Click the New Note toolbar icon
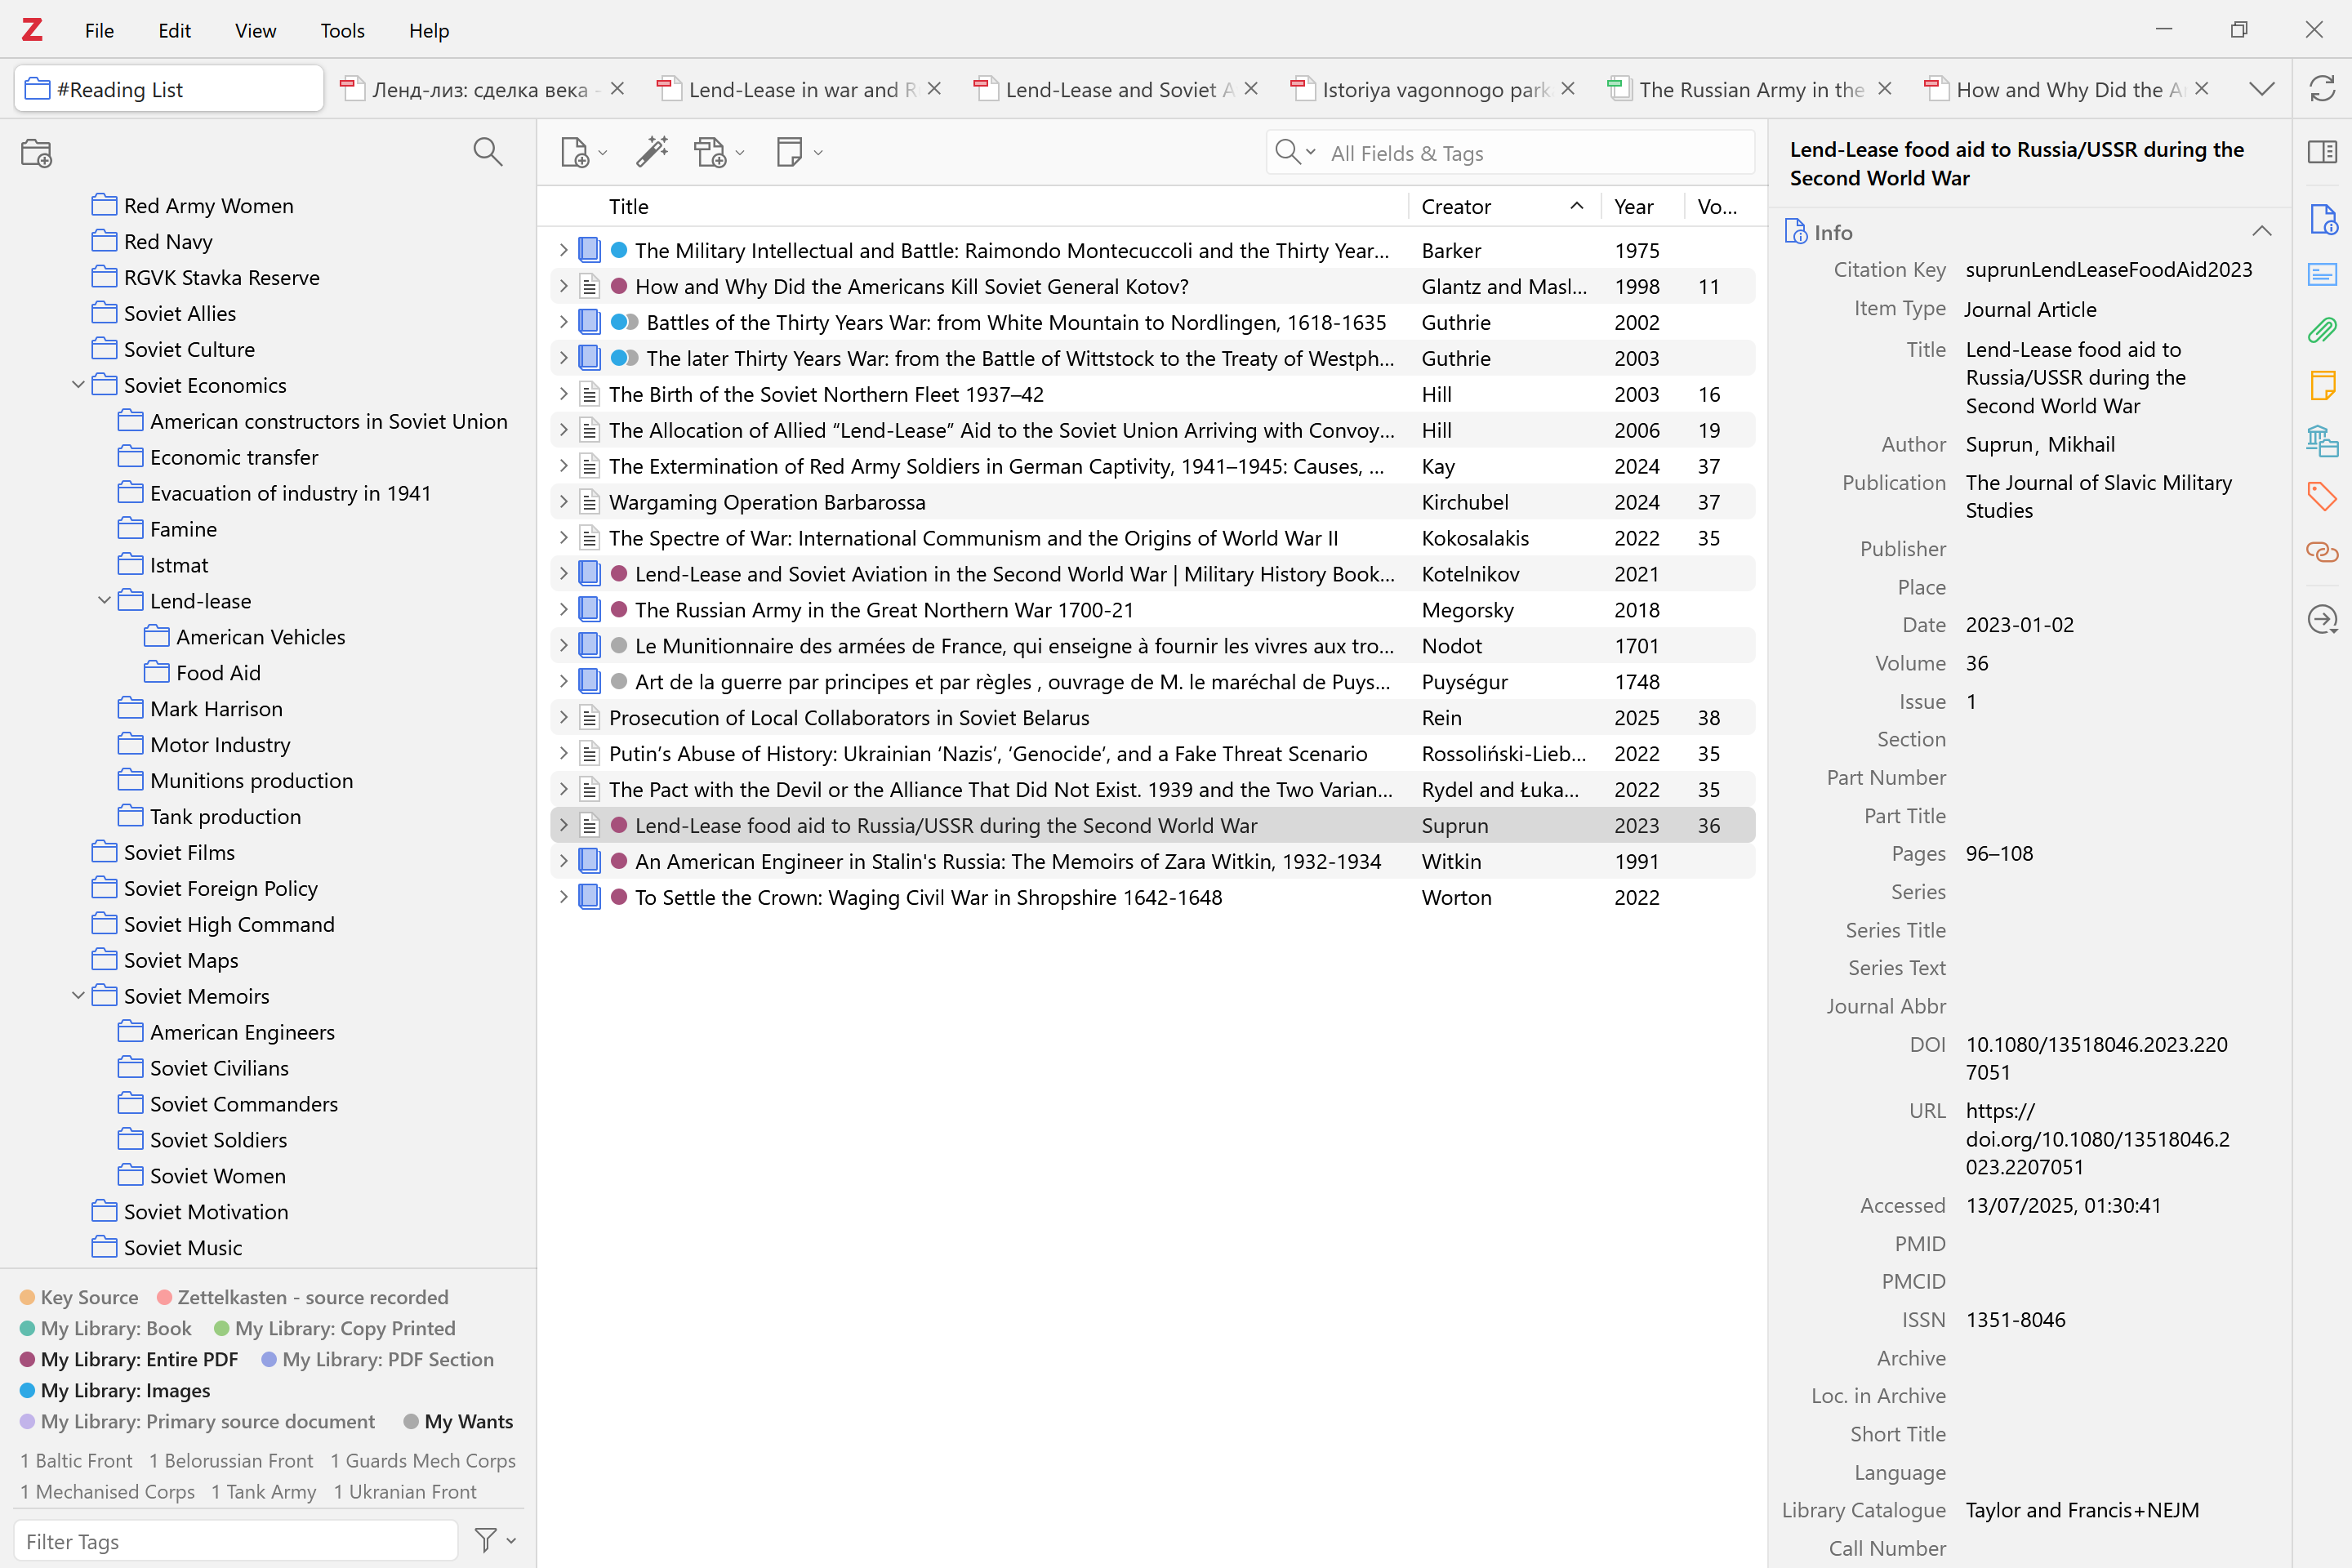The image size is (2352, 1568). (x=789, y=153)
